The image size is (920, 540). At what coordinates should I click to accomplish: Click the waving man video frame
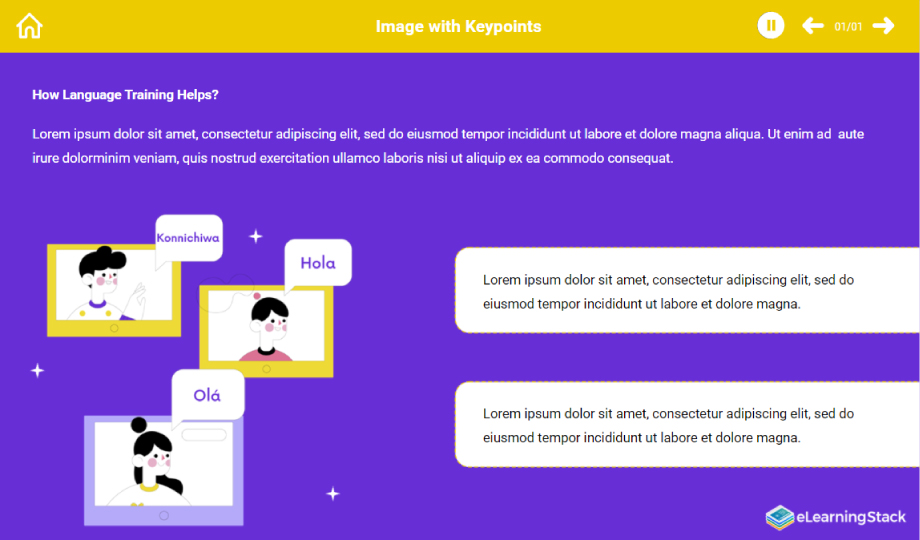(113, 290)
